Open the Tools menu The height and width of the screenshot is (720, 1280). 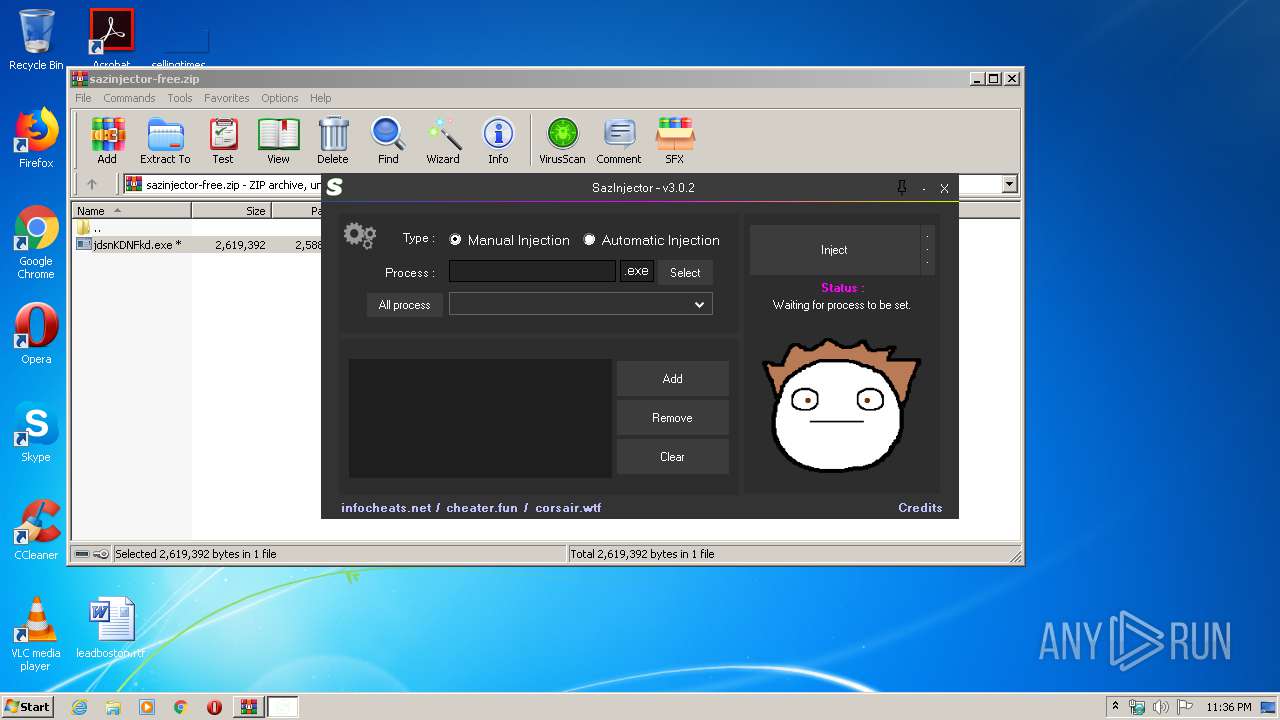click(180, 98)
